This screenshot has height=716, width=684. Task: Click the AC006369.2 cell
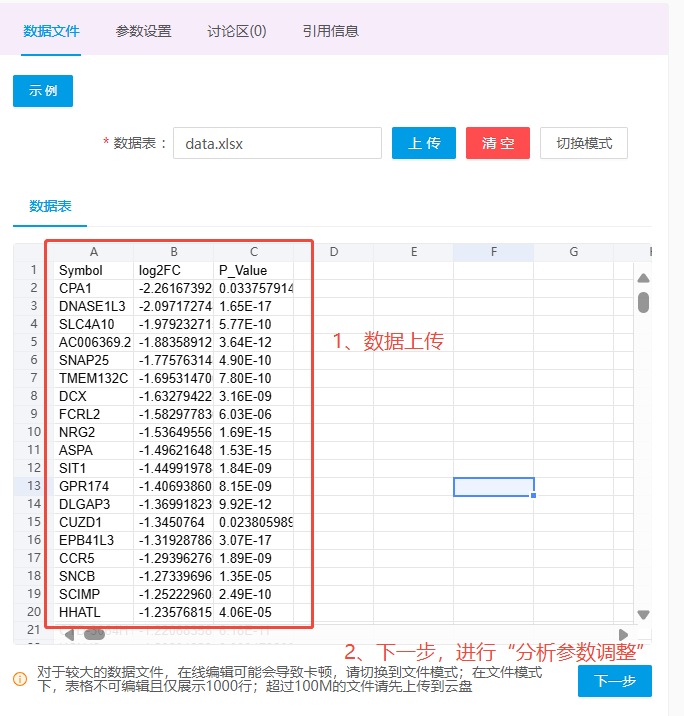point(94,342)
